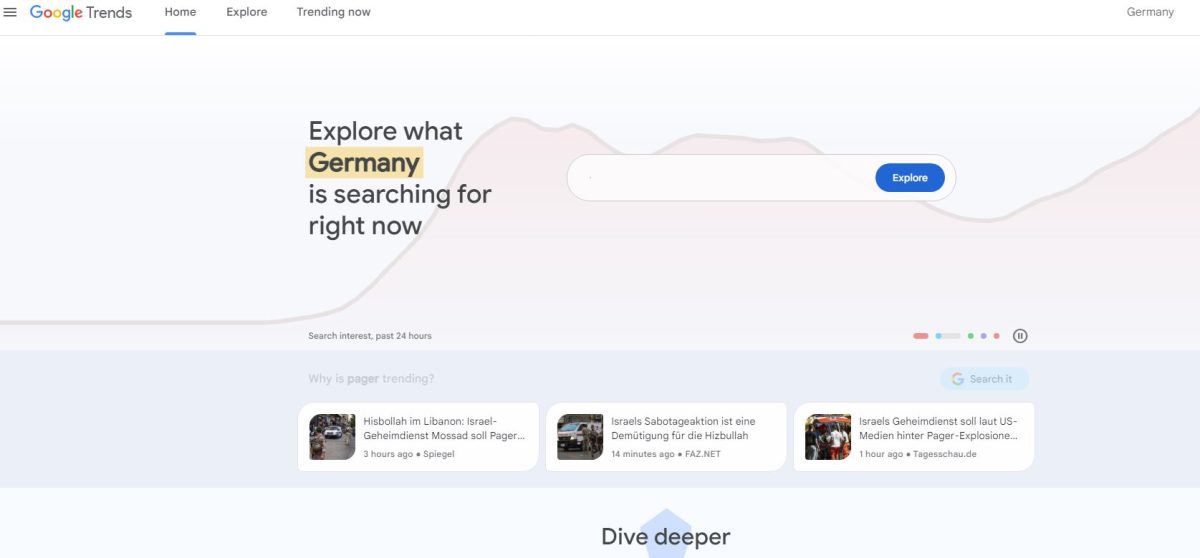Select the purple carousel indicator dot
The height and width of the screenshot is (558, 1200).
point(984,336)
